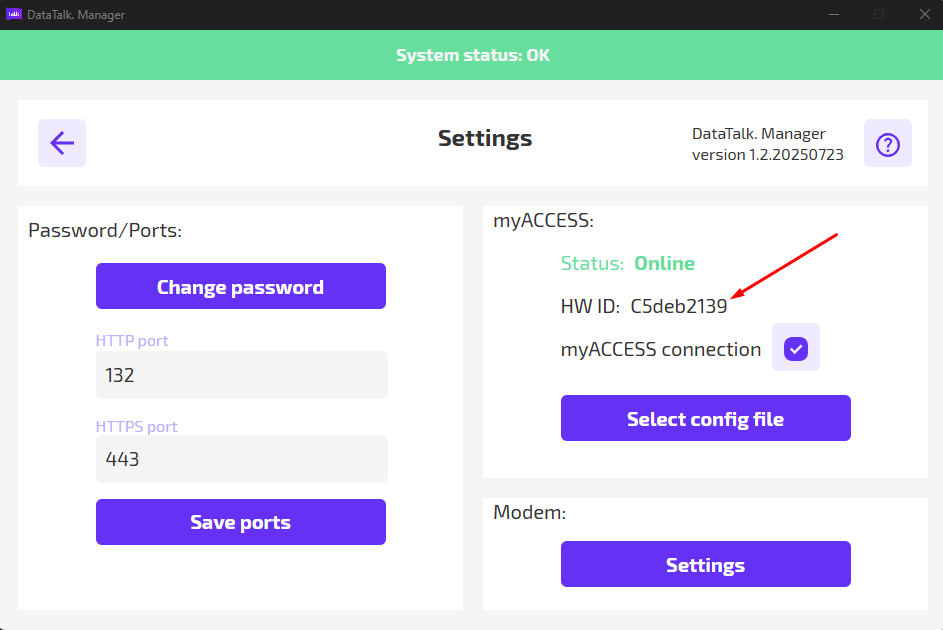Click the HW ID value C5deb2139
Viewport: 943px width, 630px height.
pos(678,307)
